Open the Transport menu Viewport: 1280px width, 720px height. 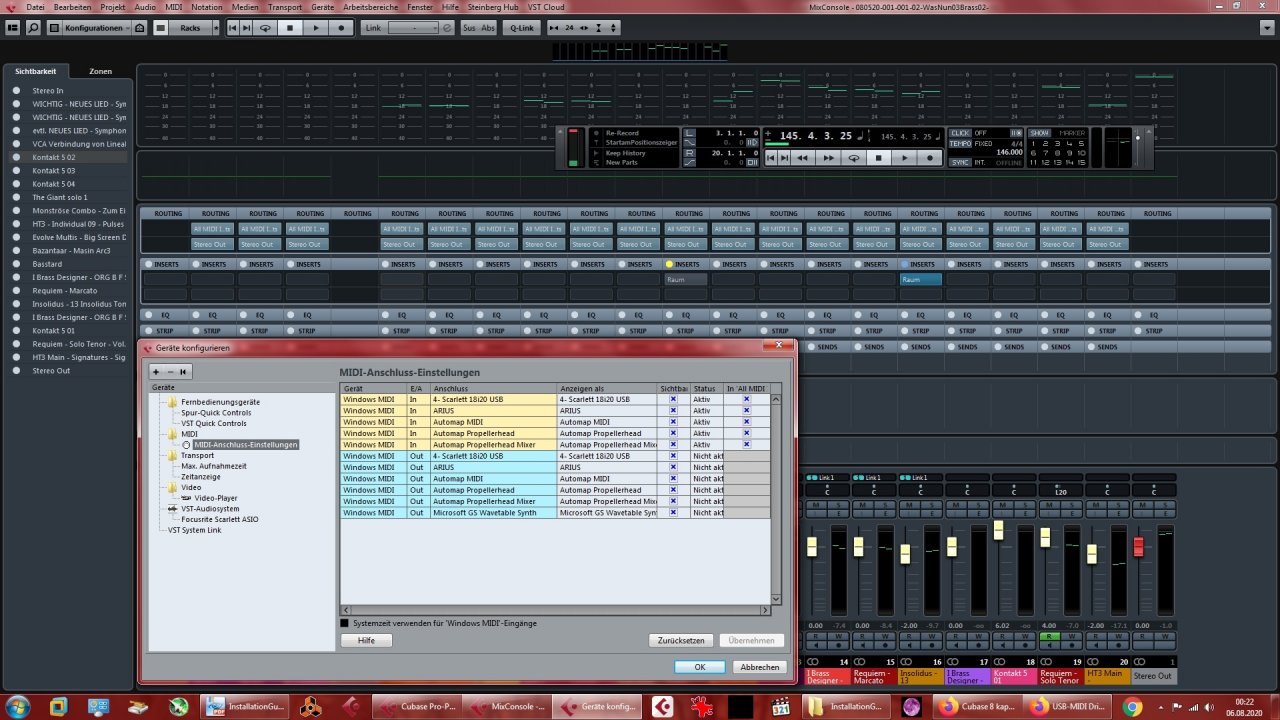click(x=284, y=6)
